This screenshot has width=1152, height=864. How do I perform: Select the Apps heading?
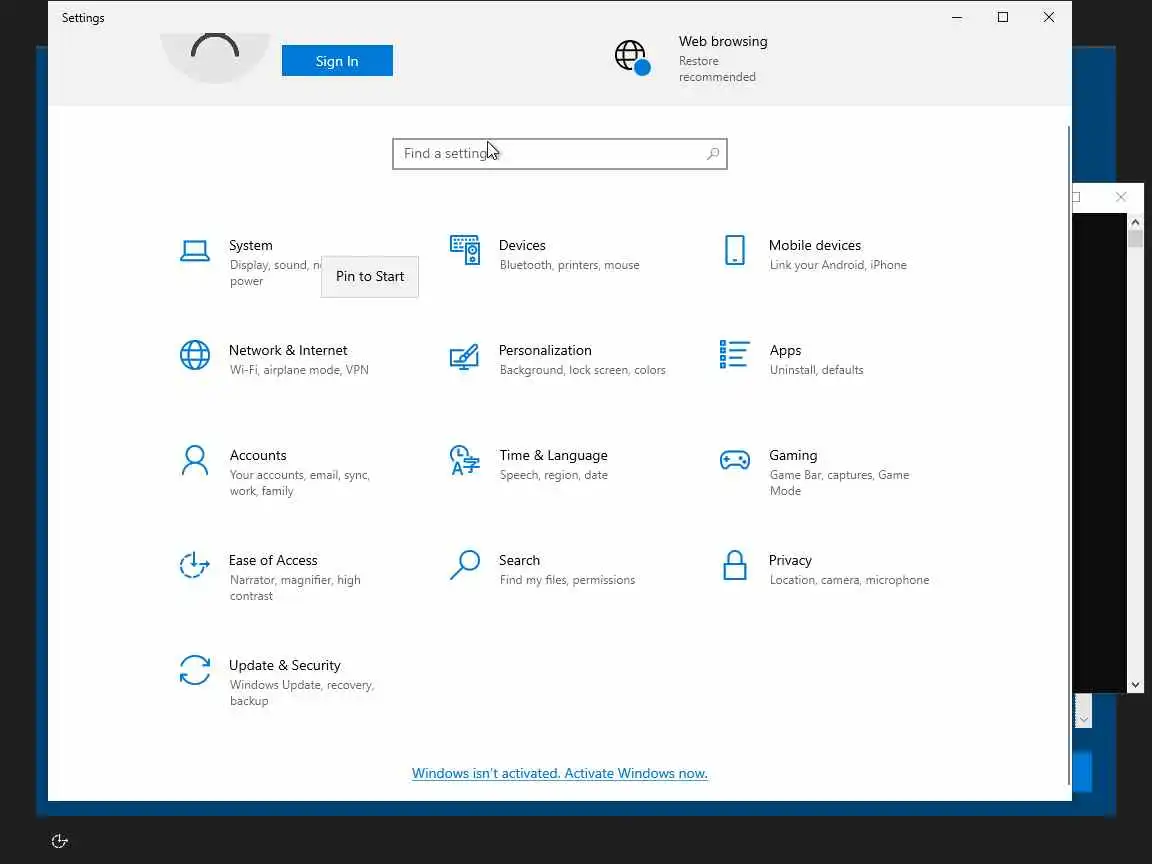point(785,350)
